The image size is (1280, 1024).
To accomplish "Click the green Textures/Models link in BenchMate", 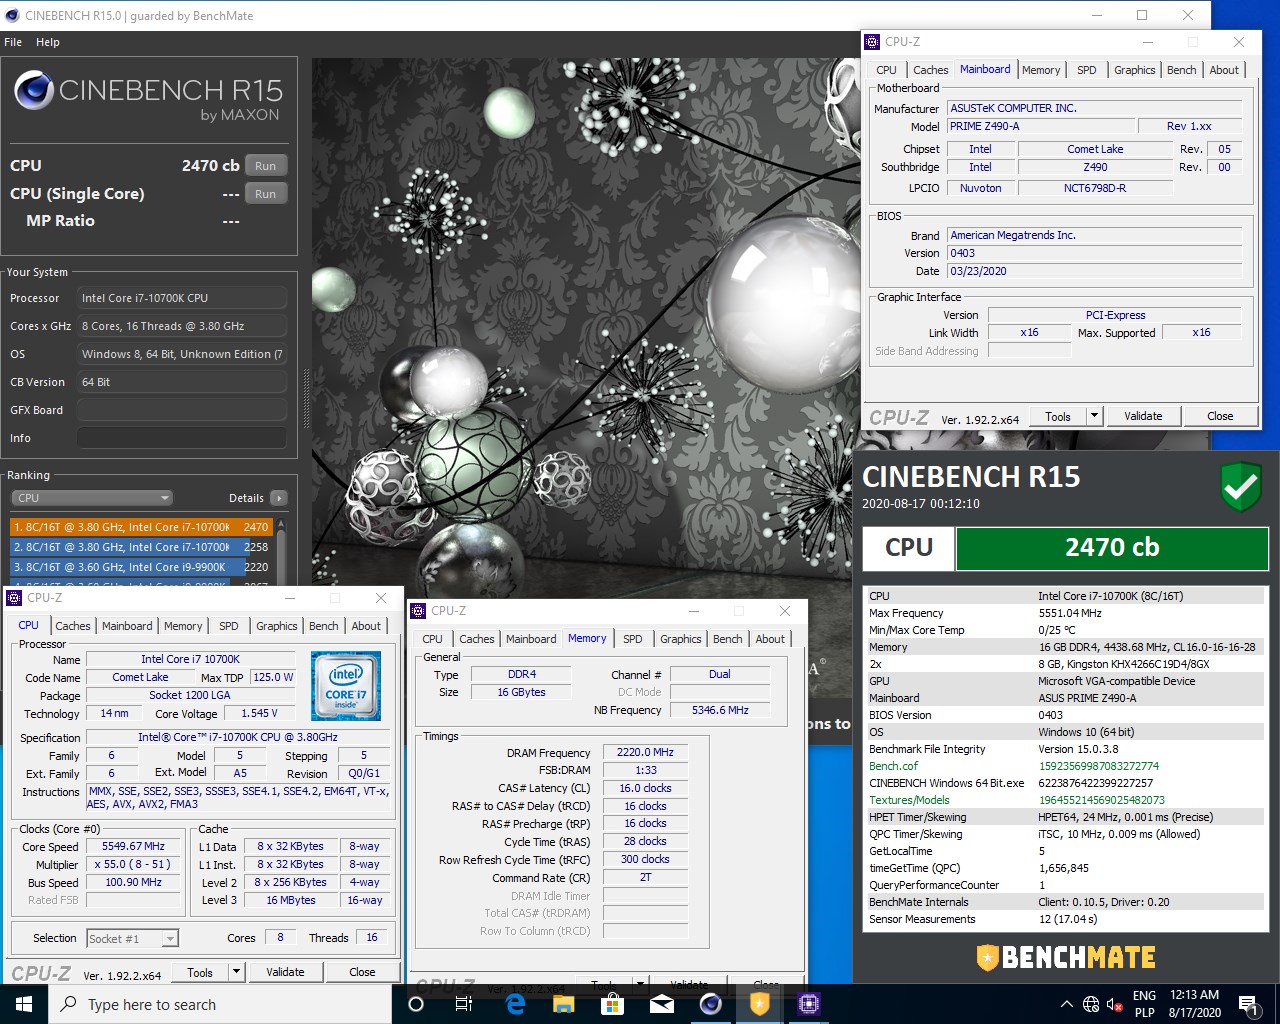I will 909,800.
